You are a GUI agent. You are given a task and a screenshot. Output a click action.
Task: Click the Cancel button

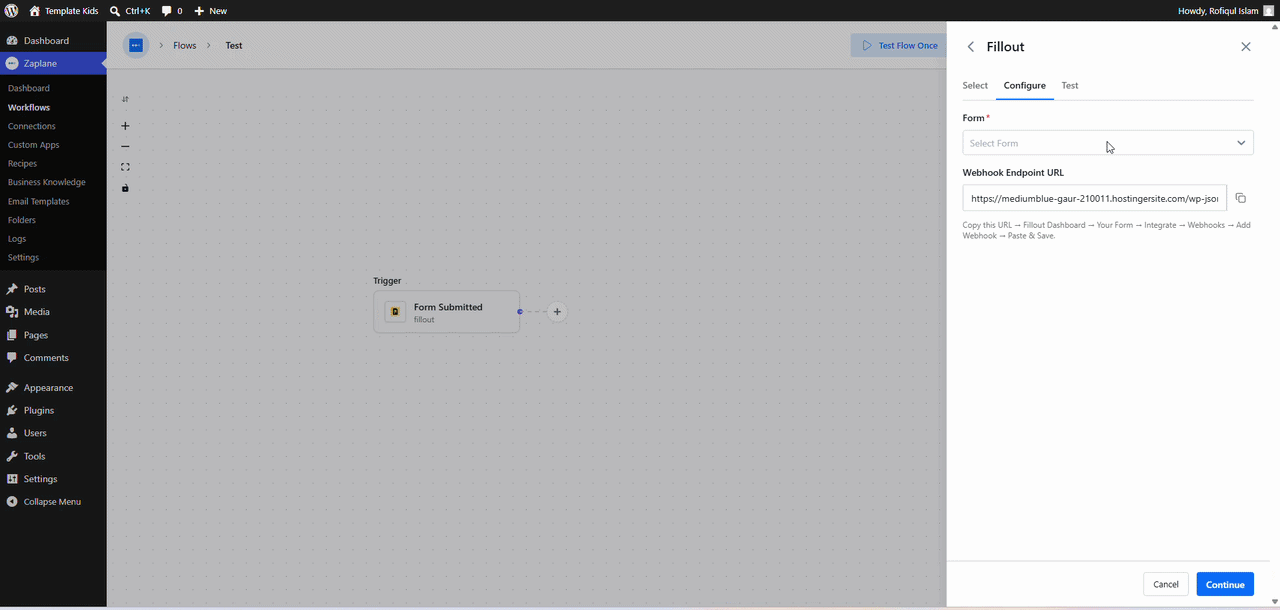1166,584
